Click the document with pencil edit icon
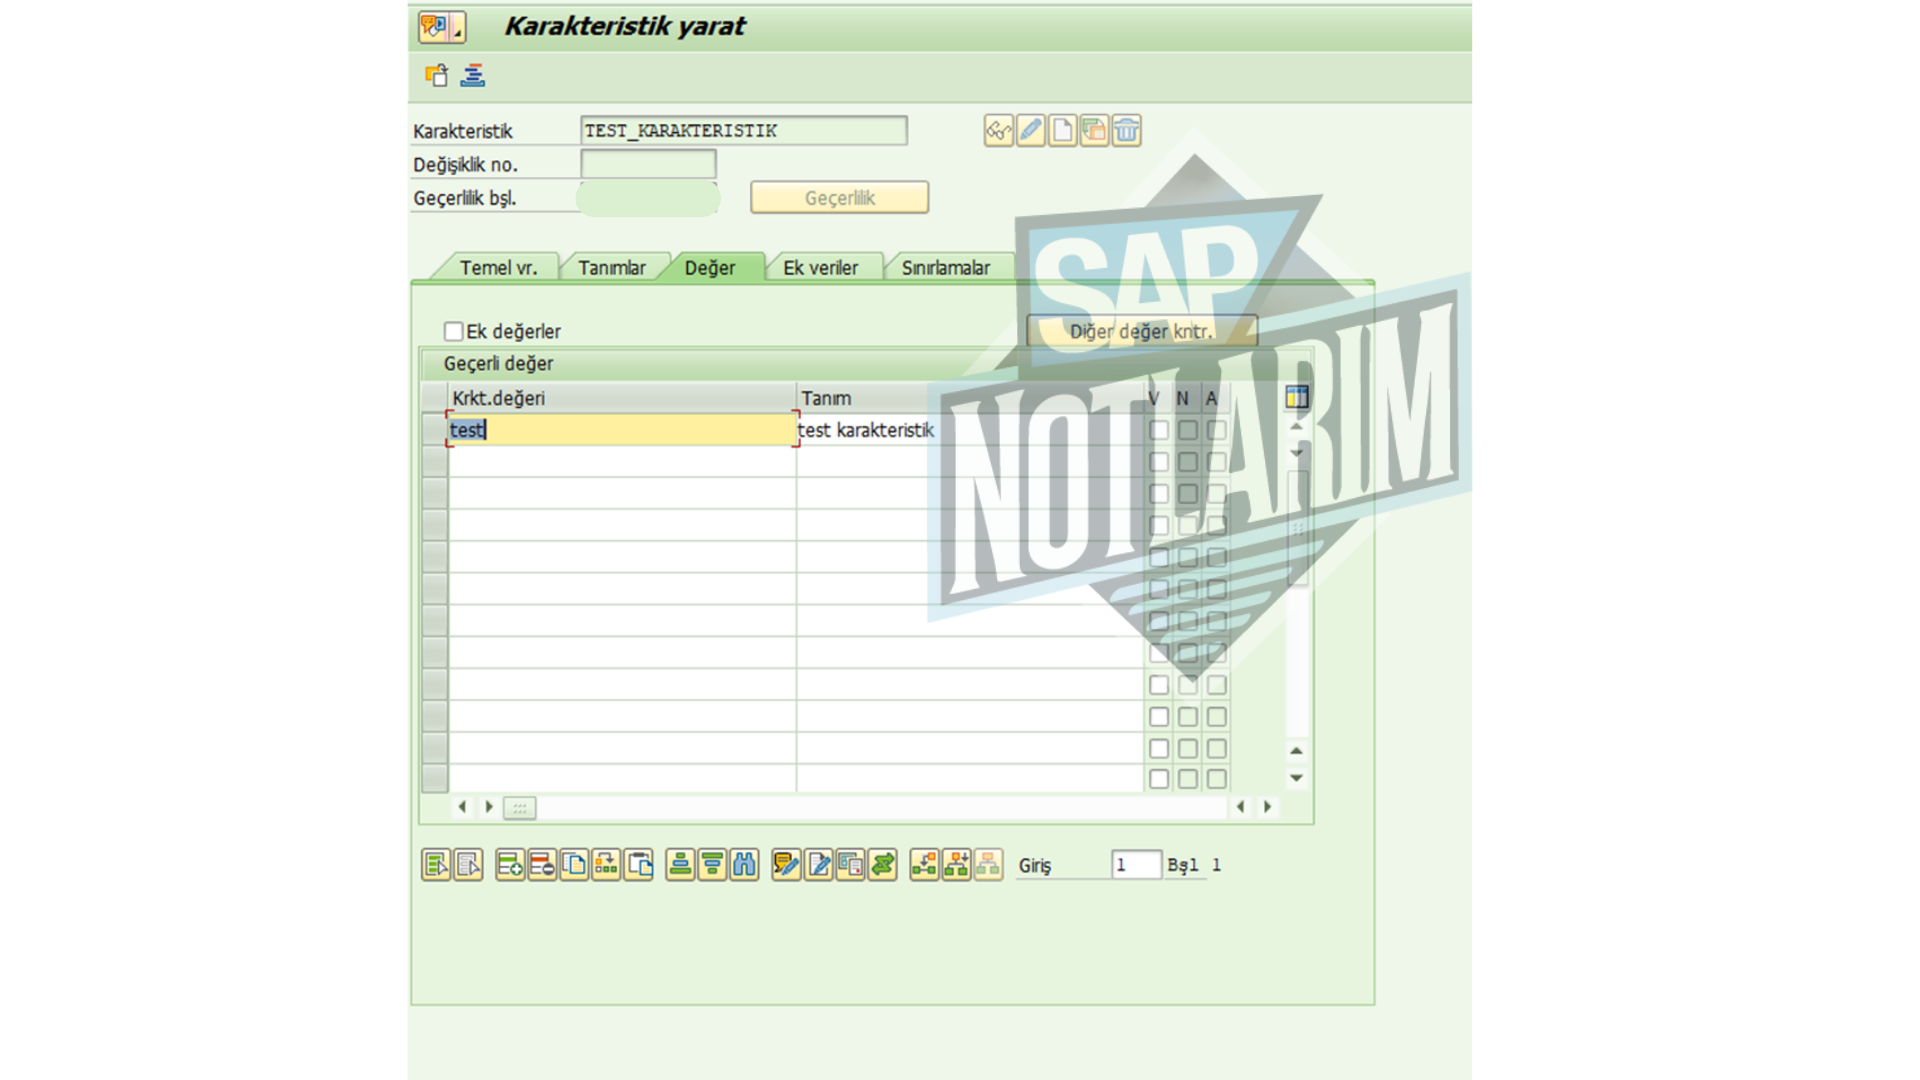Image resolution: width=1920 pixels, height=1080 pixels. click(x=818, y=865)
